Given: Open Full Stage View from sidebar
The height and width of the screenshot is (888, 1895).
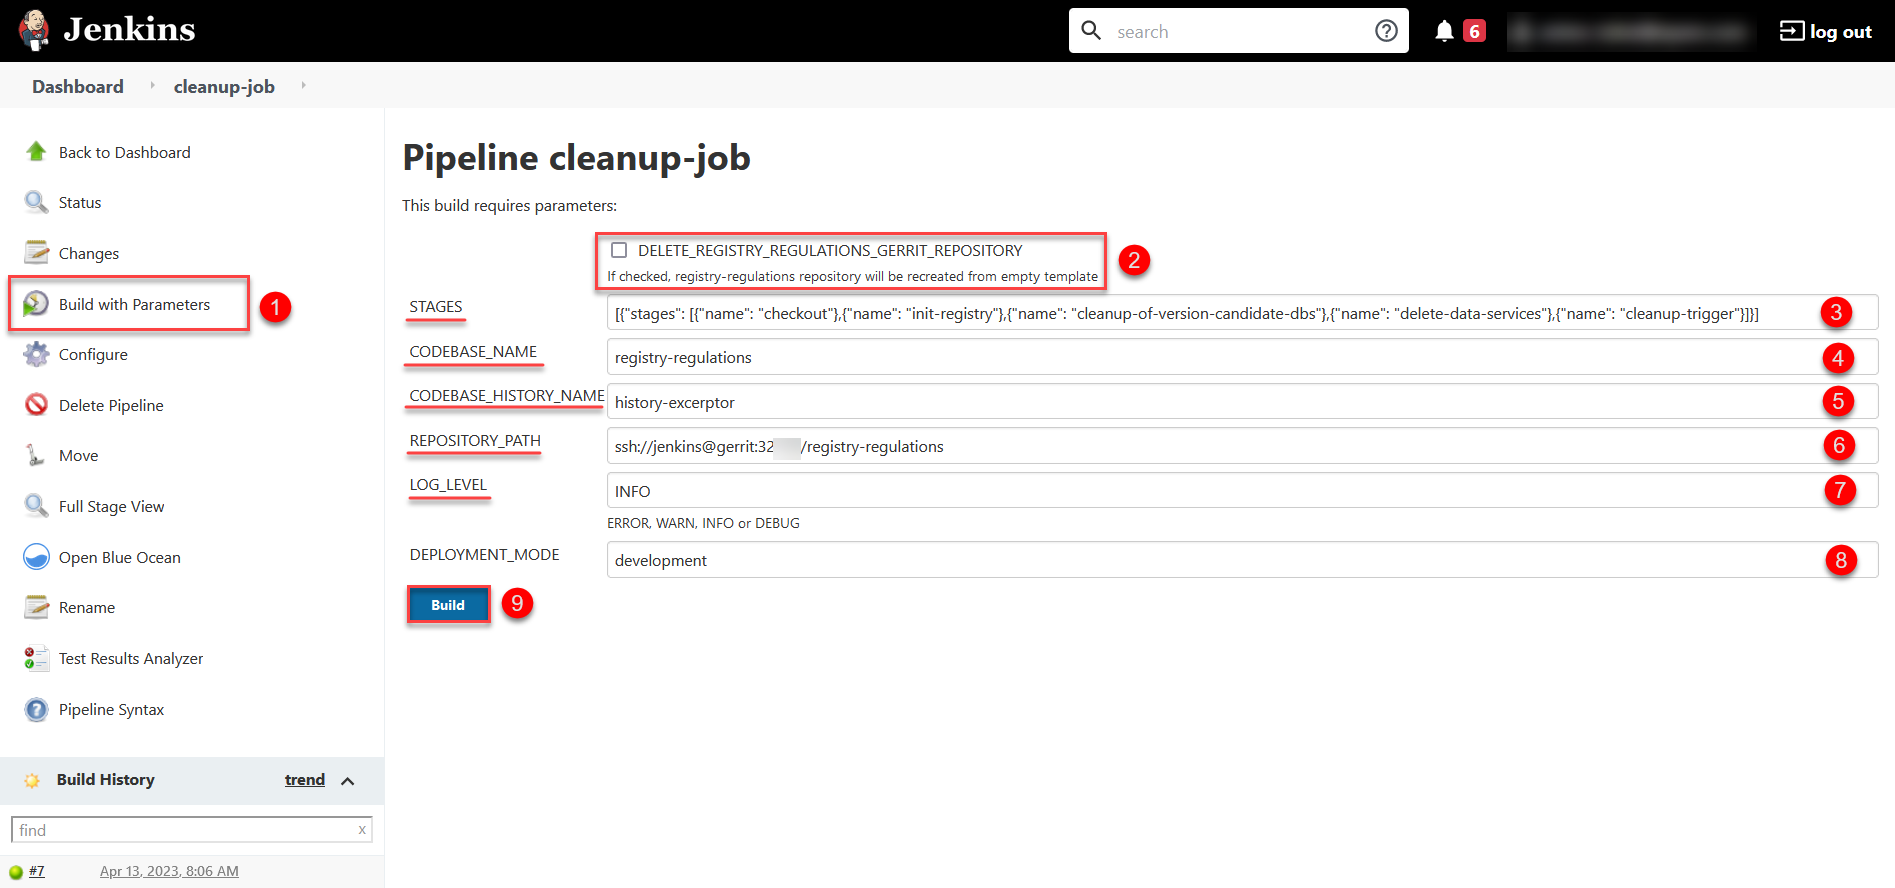Looking at the screenshot, I should click(x=111, y=506).
